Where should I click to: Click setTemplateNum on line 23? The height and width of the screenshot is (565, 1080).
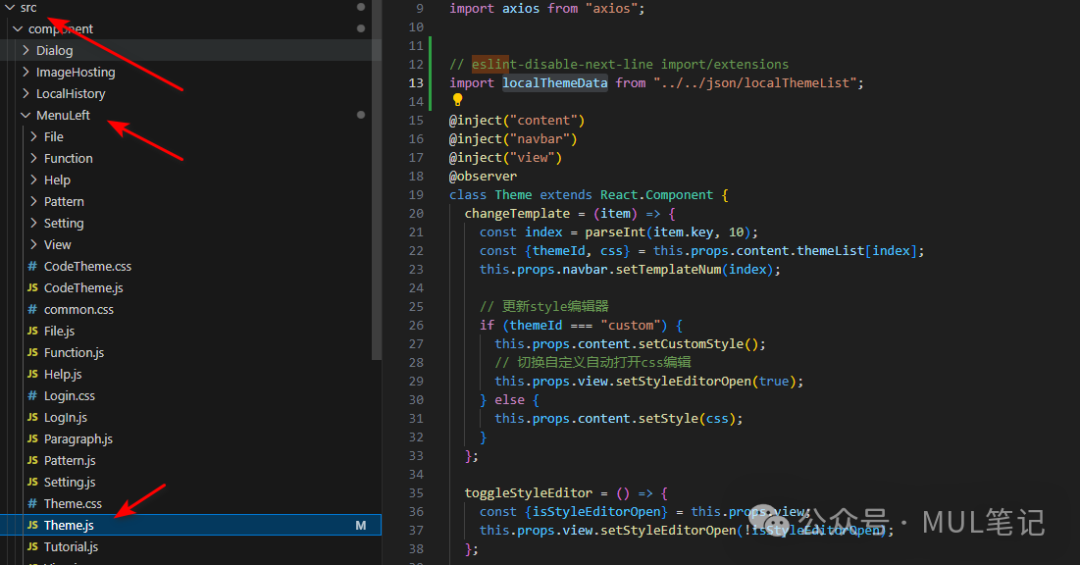tap(668, 269)
